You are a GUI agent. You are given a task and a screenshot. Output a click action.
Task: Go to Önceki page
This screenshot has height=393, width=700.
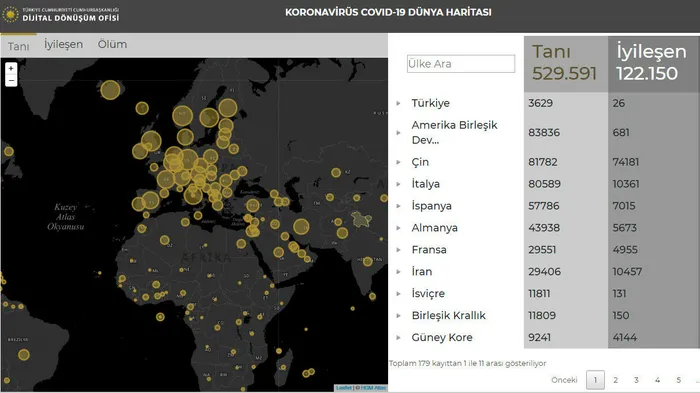564,380
